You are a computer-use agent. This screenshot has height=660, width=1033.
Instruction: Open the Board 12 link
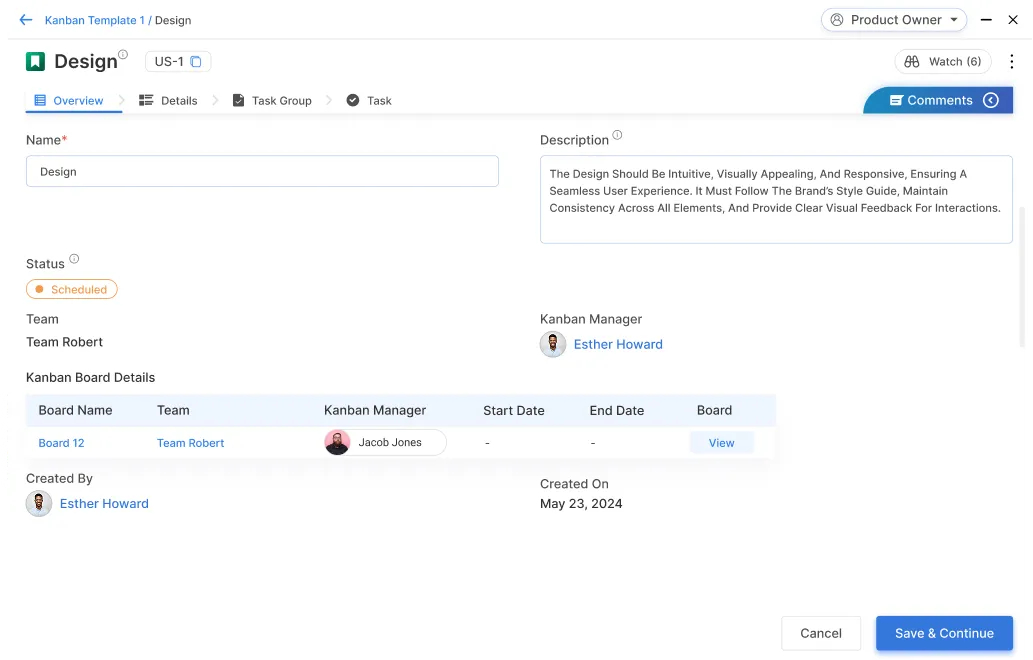61,442
